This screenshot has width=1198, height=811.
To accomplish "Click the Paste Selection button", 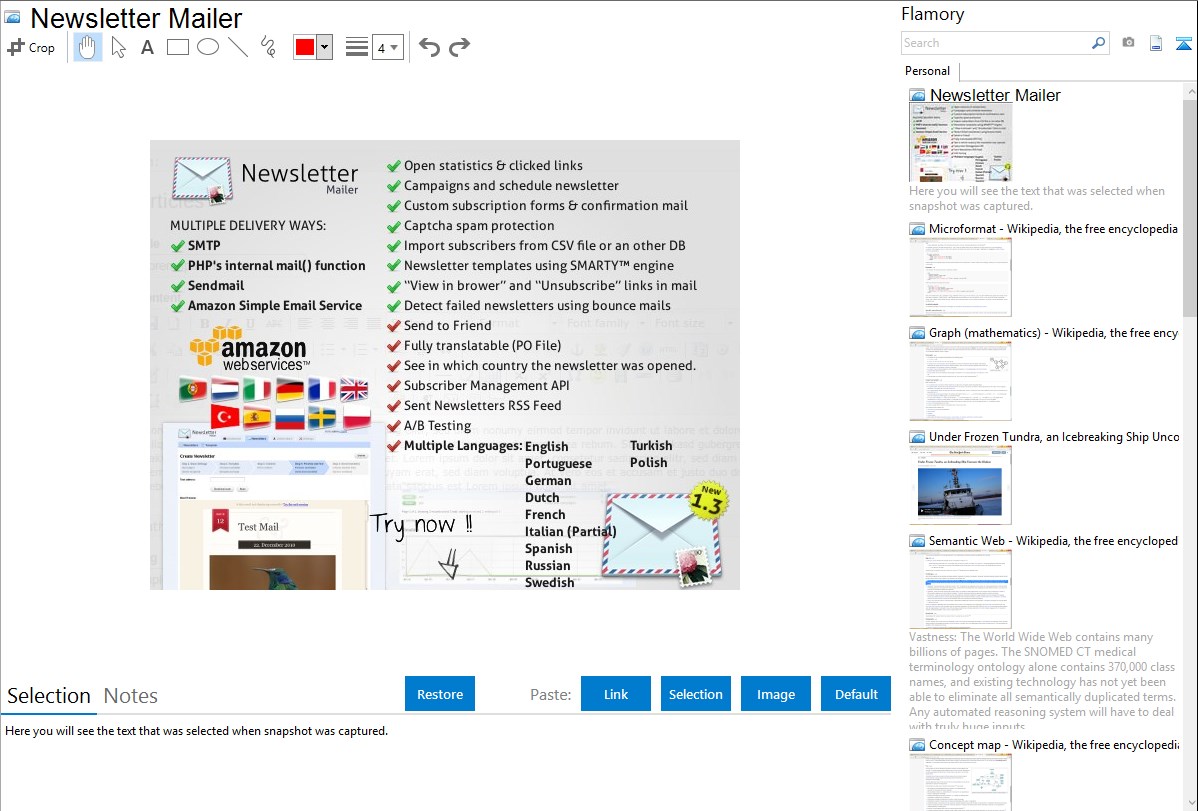I will coord(695,694).
